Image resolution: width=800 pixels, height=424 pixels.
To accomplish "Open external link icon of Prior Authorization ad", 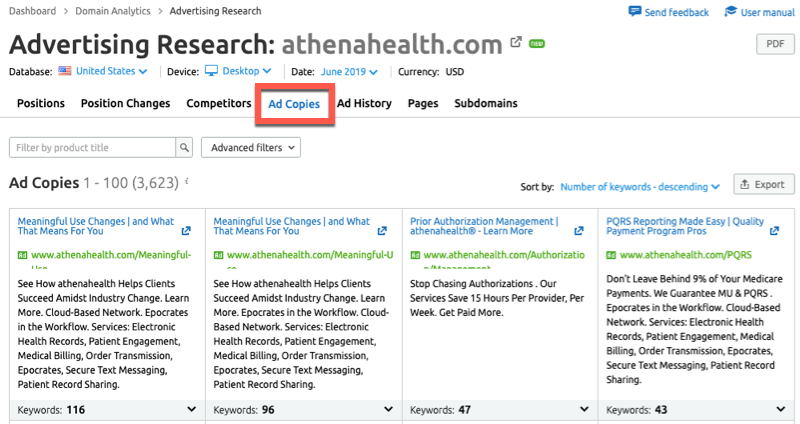I will pyautogui.click(x=579, y=231).
